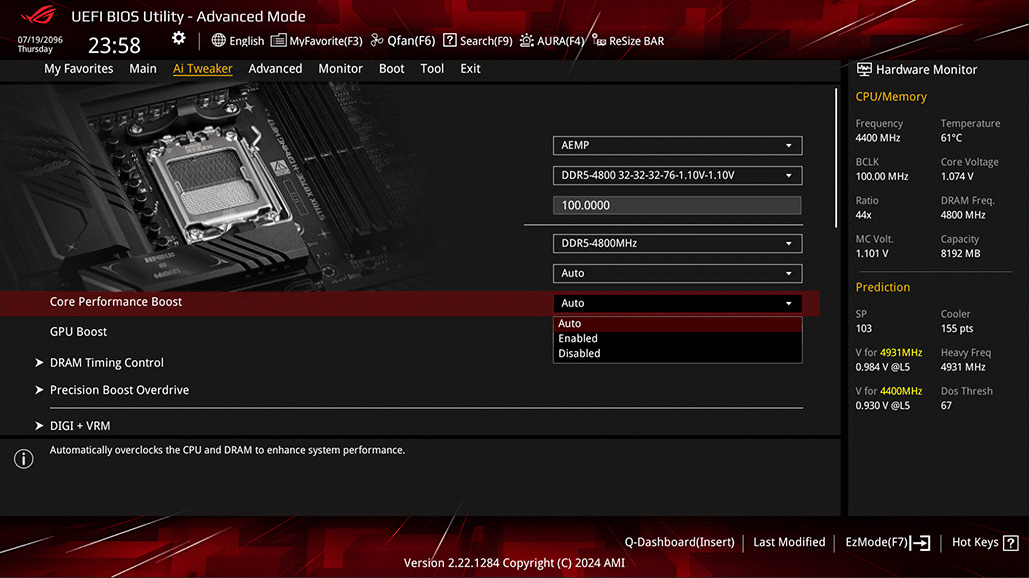Click the 4931MHz yellow value
This screenshot has width=1029, height=578.
pyautogui.click(x=901, y=353)
